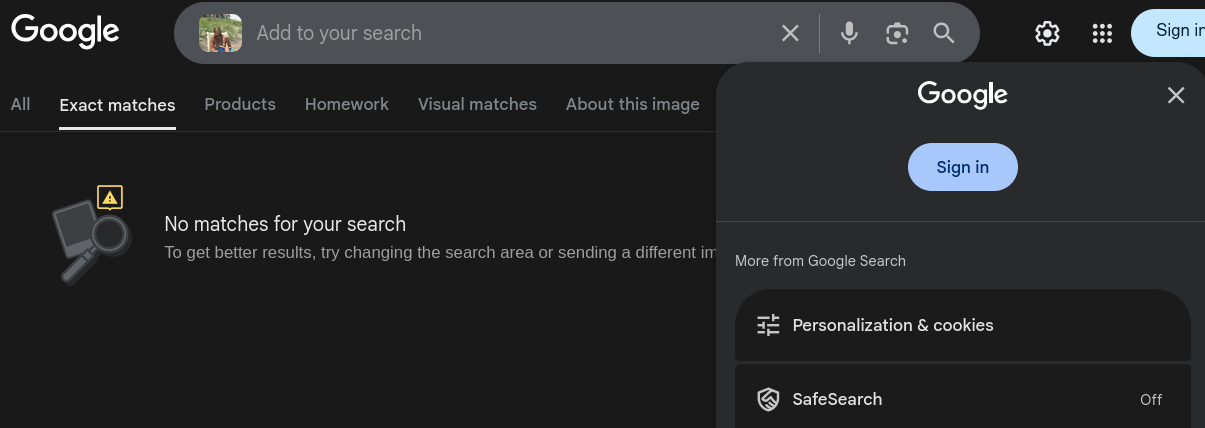Close the settings side panel
Image resolution: width=1205 pixels, height=428 pixels.
(x=1176, y=95)
